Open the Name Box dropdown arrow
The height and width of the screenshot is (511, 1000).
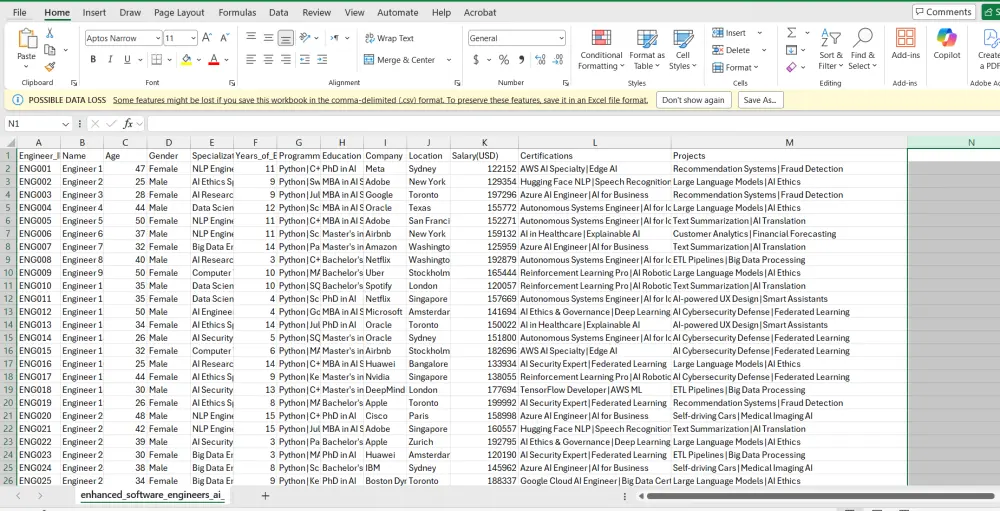[x=65, y=124]
